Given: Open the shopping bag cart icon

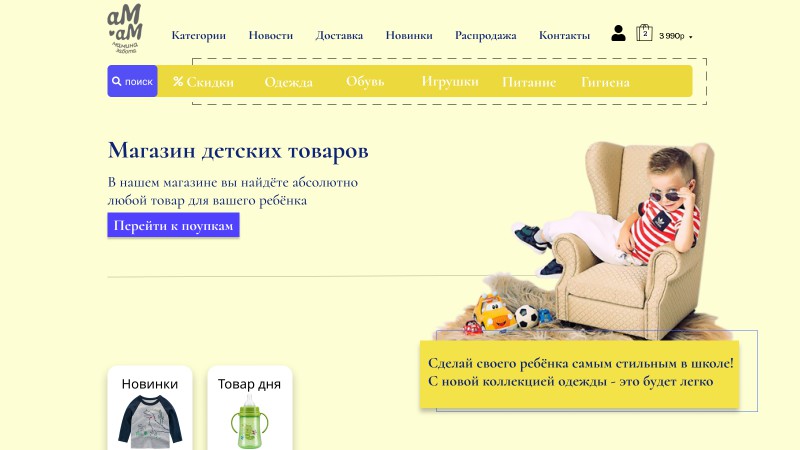Looking at the screenshot, I should (644, 33).
